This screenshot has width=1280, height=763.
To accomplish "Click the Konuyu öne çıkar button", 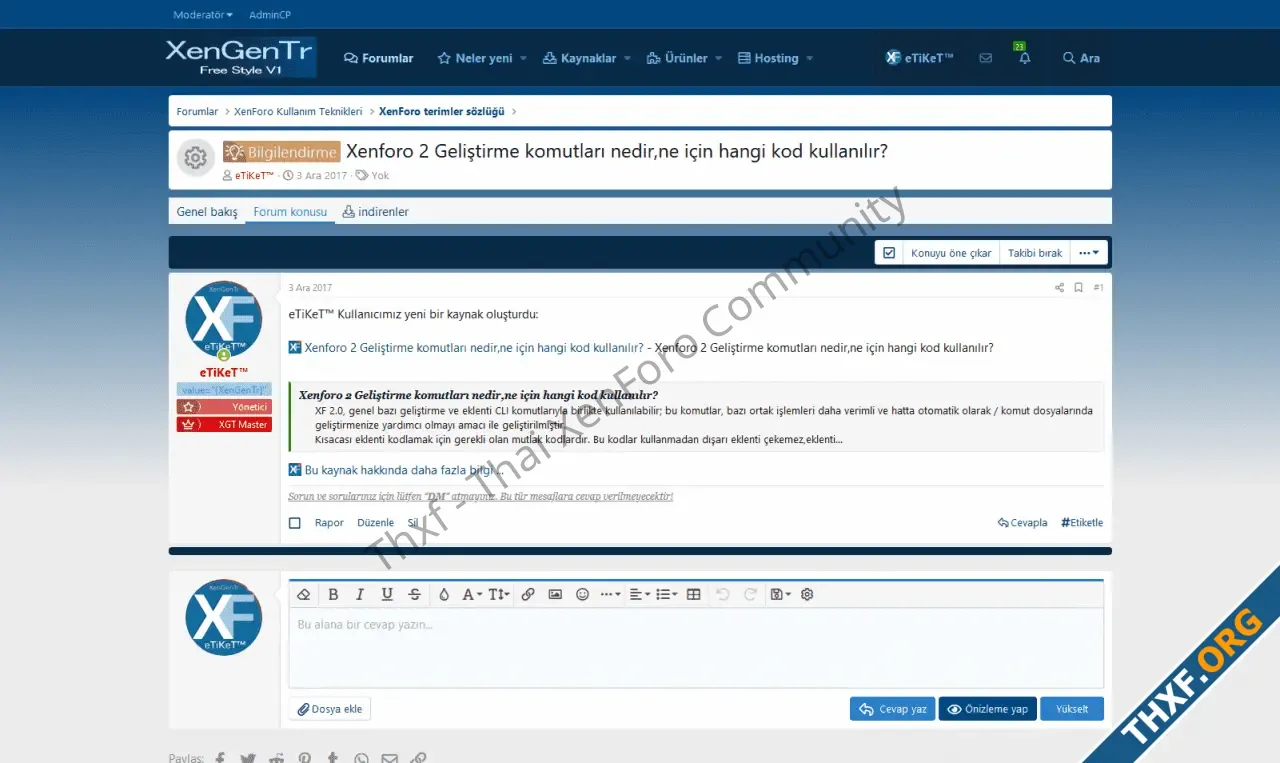I will coord(951,253).
